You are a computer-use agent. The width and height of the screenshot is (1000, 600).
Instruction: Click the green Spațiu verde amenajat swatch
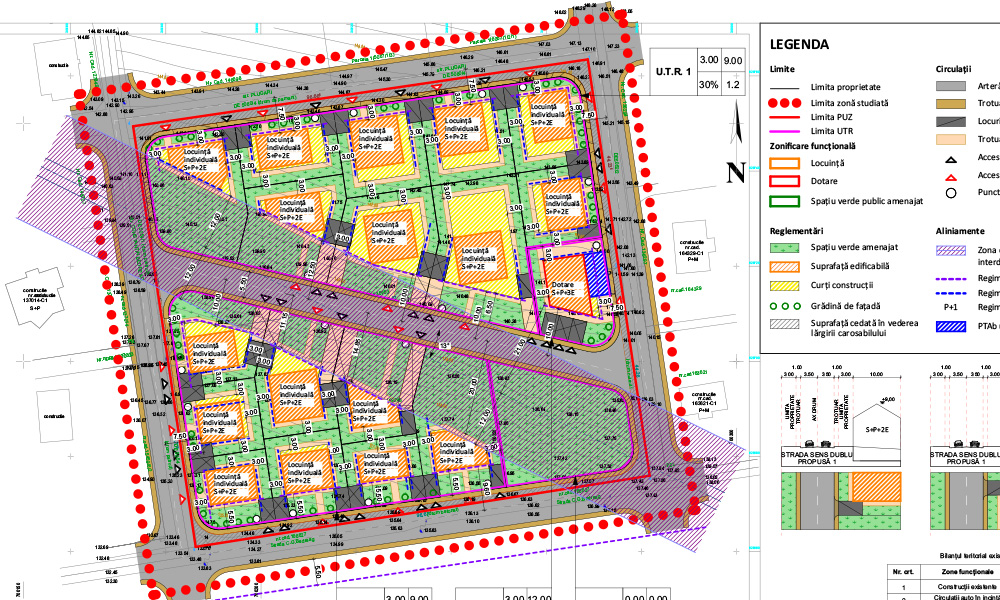(784, 247)
